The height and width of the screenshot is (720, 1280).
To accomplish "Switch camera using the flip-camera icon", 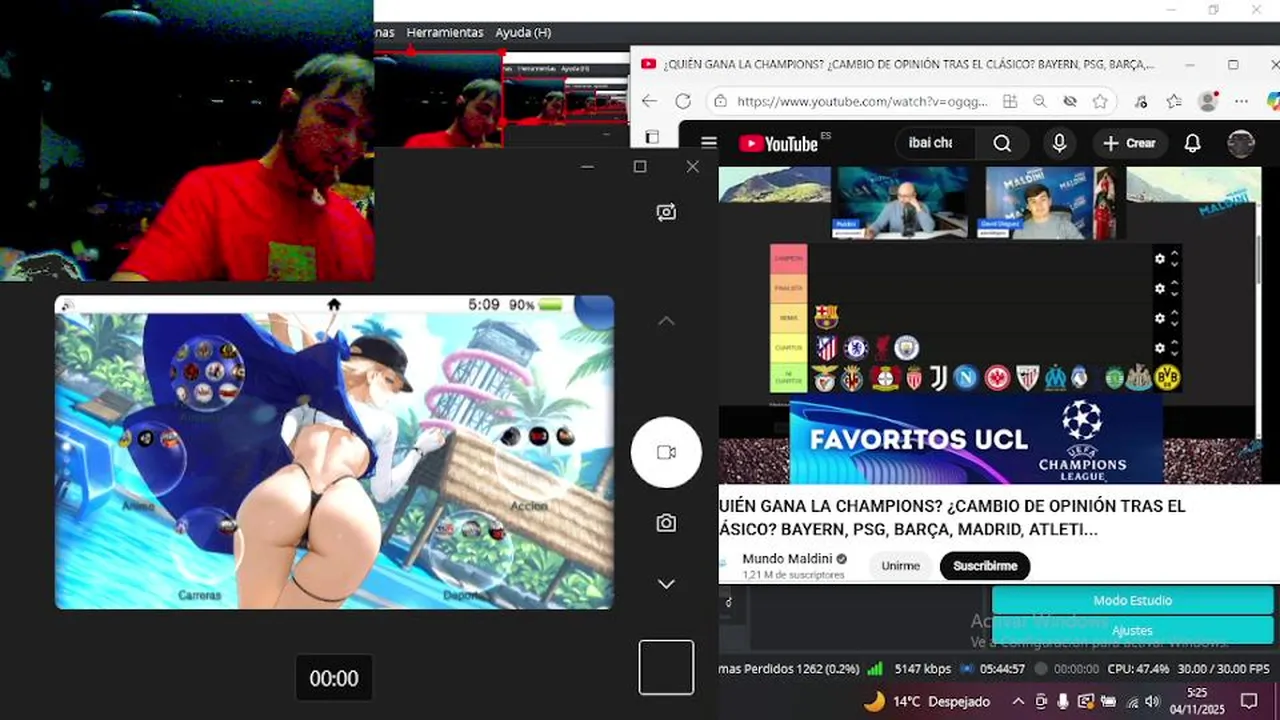I will 666,212.
